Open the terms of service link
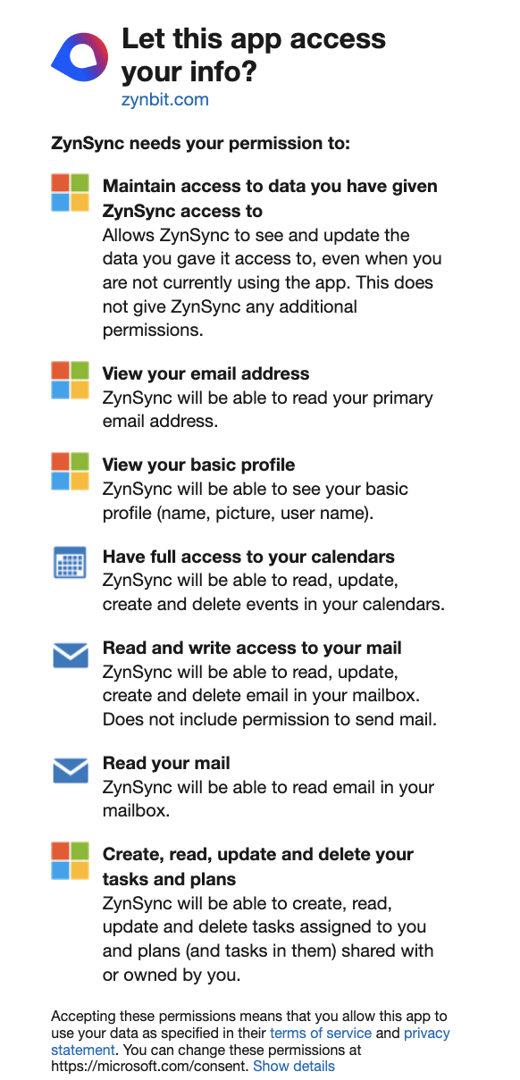520x1080 pixels. pyautogui.click(x=321, y=1033)
